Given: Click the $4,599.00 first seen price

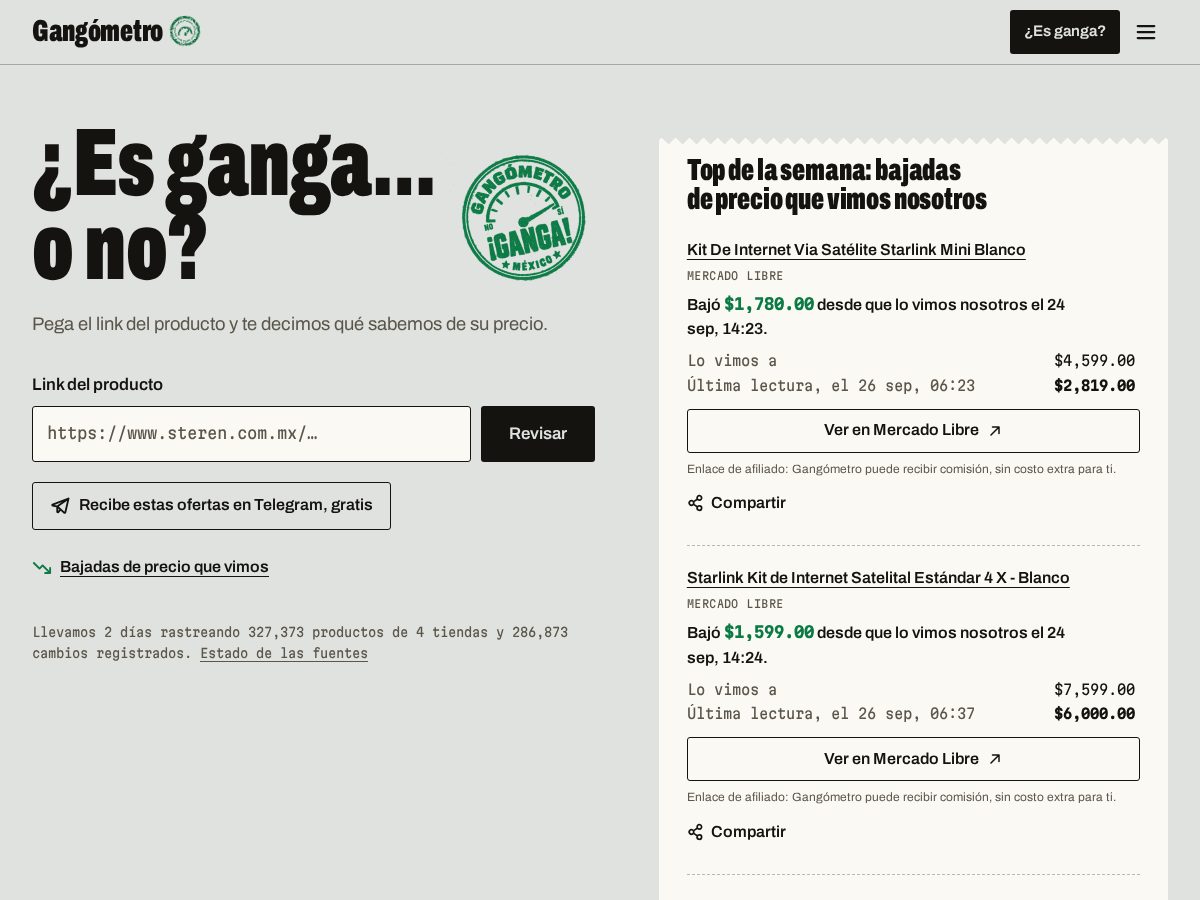Looking at the screenshot, I should click(x=1094, y=361).
